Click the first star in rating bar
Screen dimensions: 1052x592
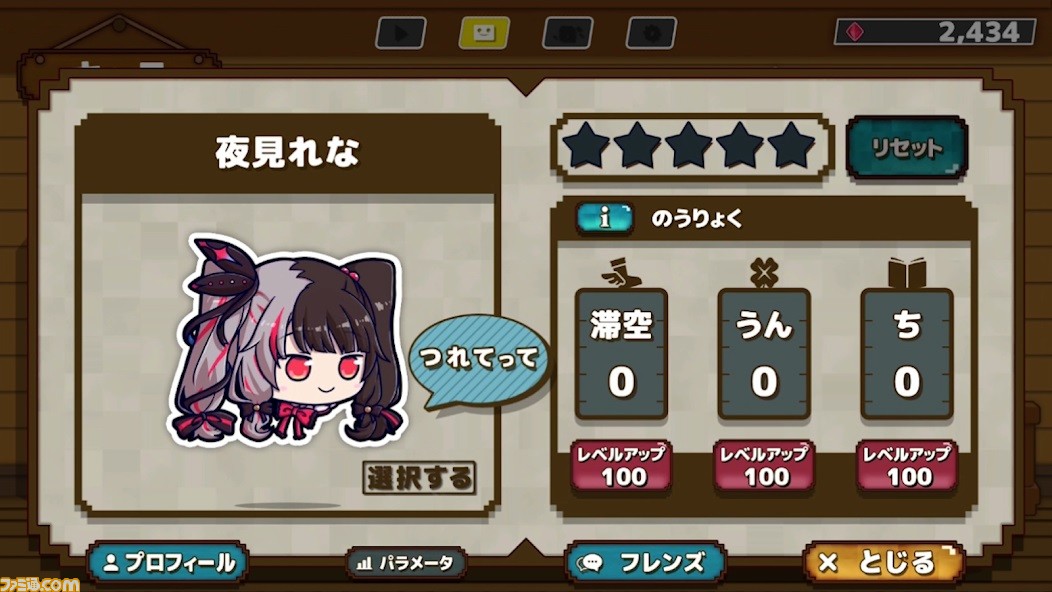click(586, 146)
